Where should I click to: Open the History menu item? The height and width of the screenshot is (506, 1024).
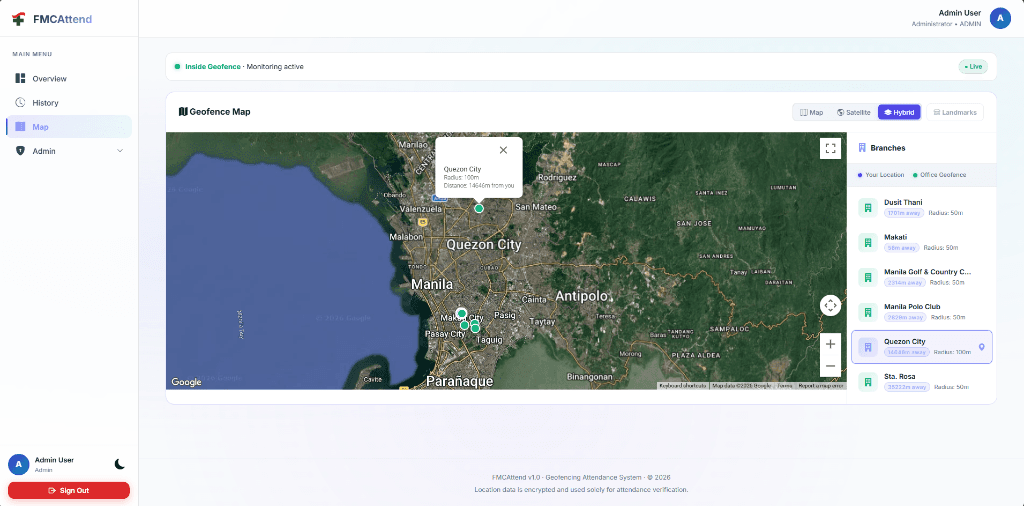click(x=69, y=103)
